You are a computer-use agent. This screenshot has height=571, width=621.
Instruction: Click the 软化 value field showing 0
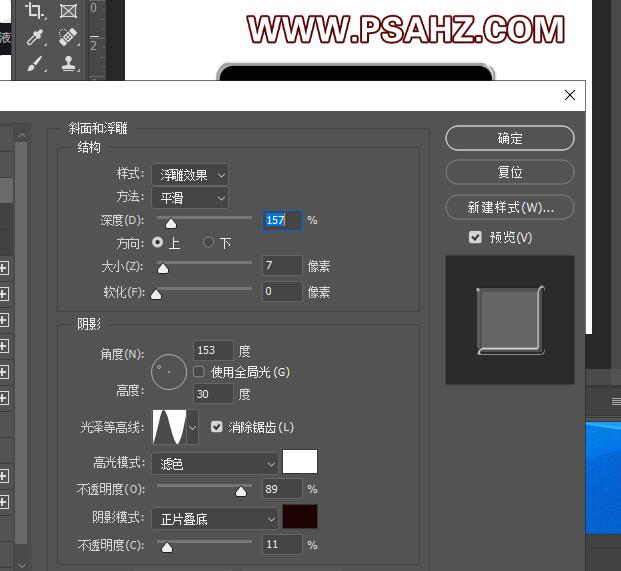(282, 291)
